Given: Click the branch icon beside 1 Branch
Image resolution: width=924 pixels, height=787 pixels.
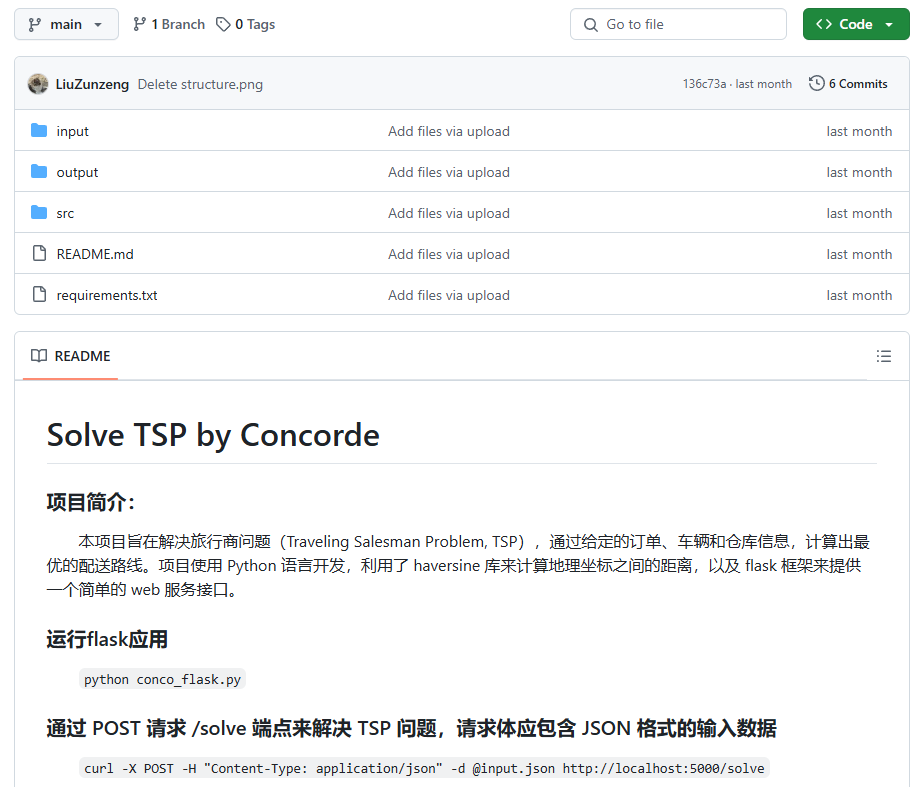Looking at the screenshot, I should [x=139, y=24].
